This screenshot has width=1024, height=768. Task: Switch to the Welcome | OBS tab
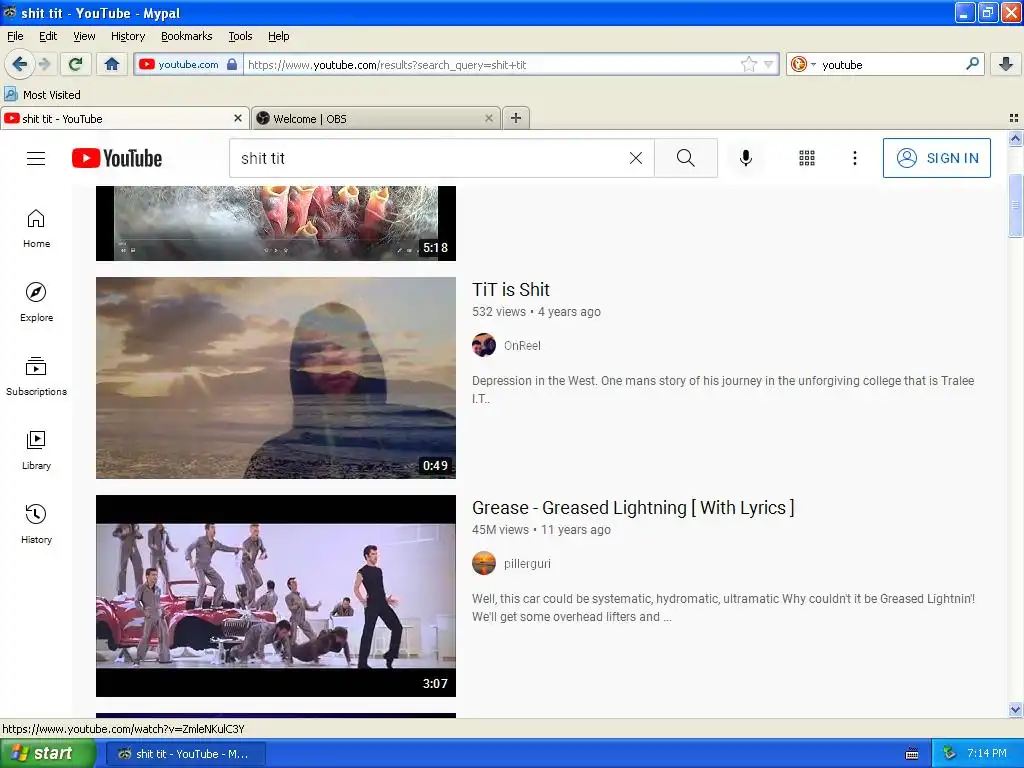coord(376,118)
